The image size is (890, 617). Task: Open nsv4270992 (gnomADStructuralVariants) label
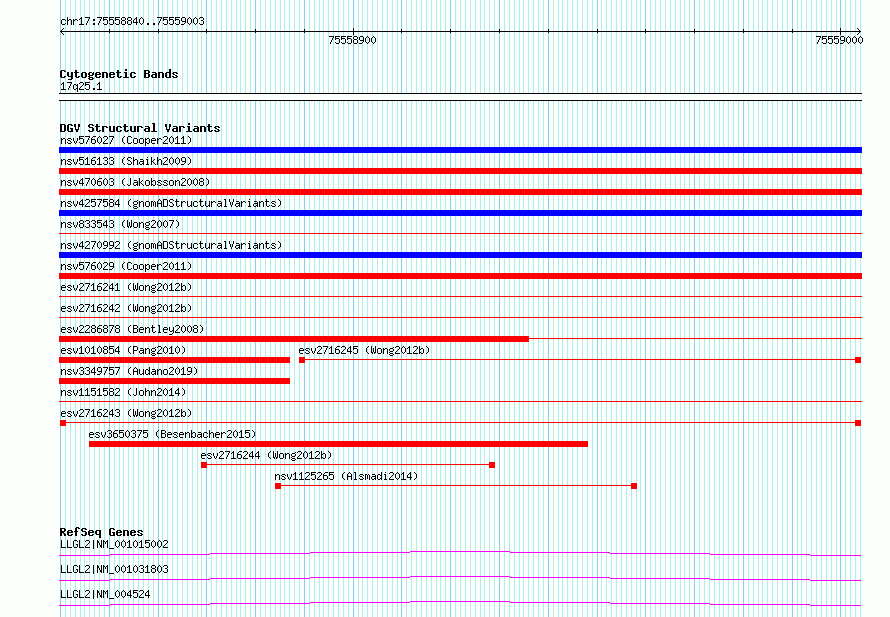(171, 245)
